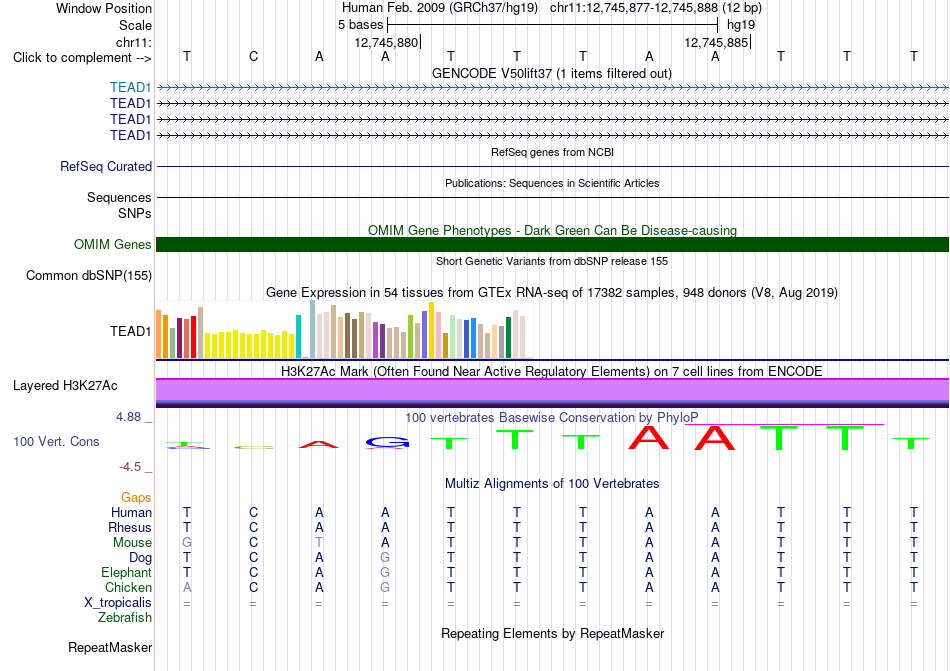The width and height of the screenshot is (950, 671).
Task: Click the C base in the Rhesus row
Action: point(253,527)
